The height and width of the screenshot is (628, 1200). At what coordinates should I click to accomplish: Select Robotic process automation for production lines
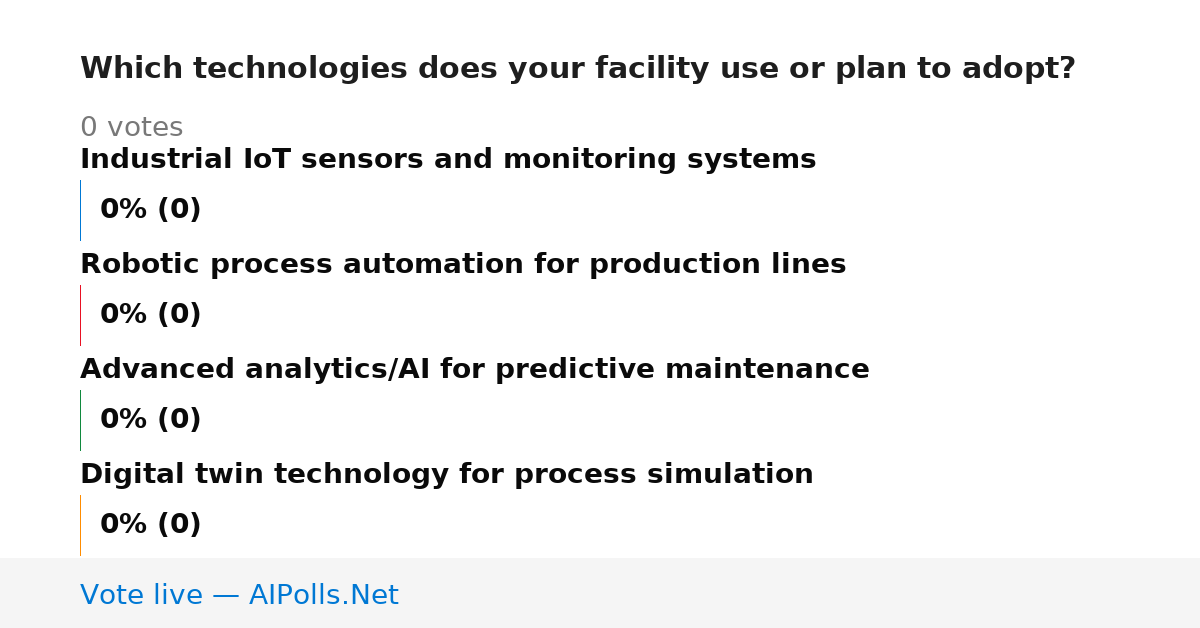pos(463,264)
